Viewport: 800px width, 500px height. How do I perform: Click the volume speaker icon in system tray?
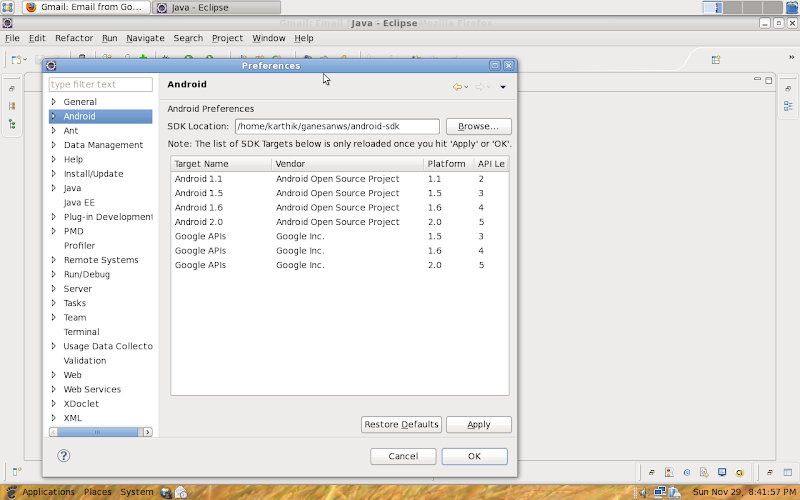click(644, 492)
